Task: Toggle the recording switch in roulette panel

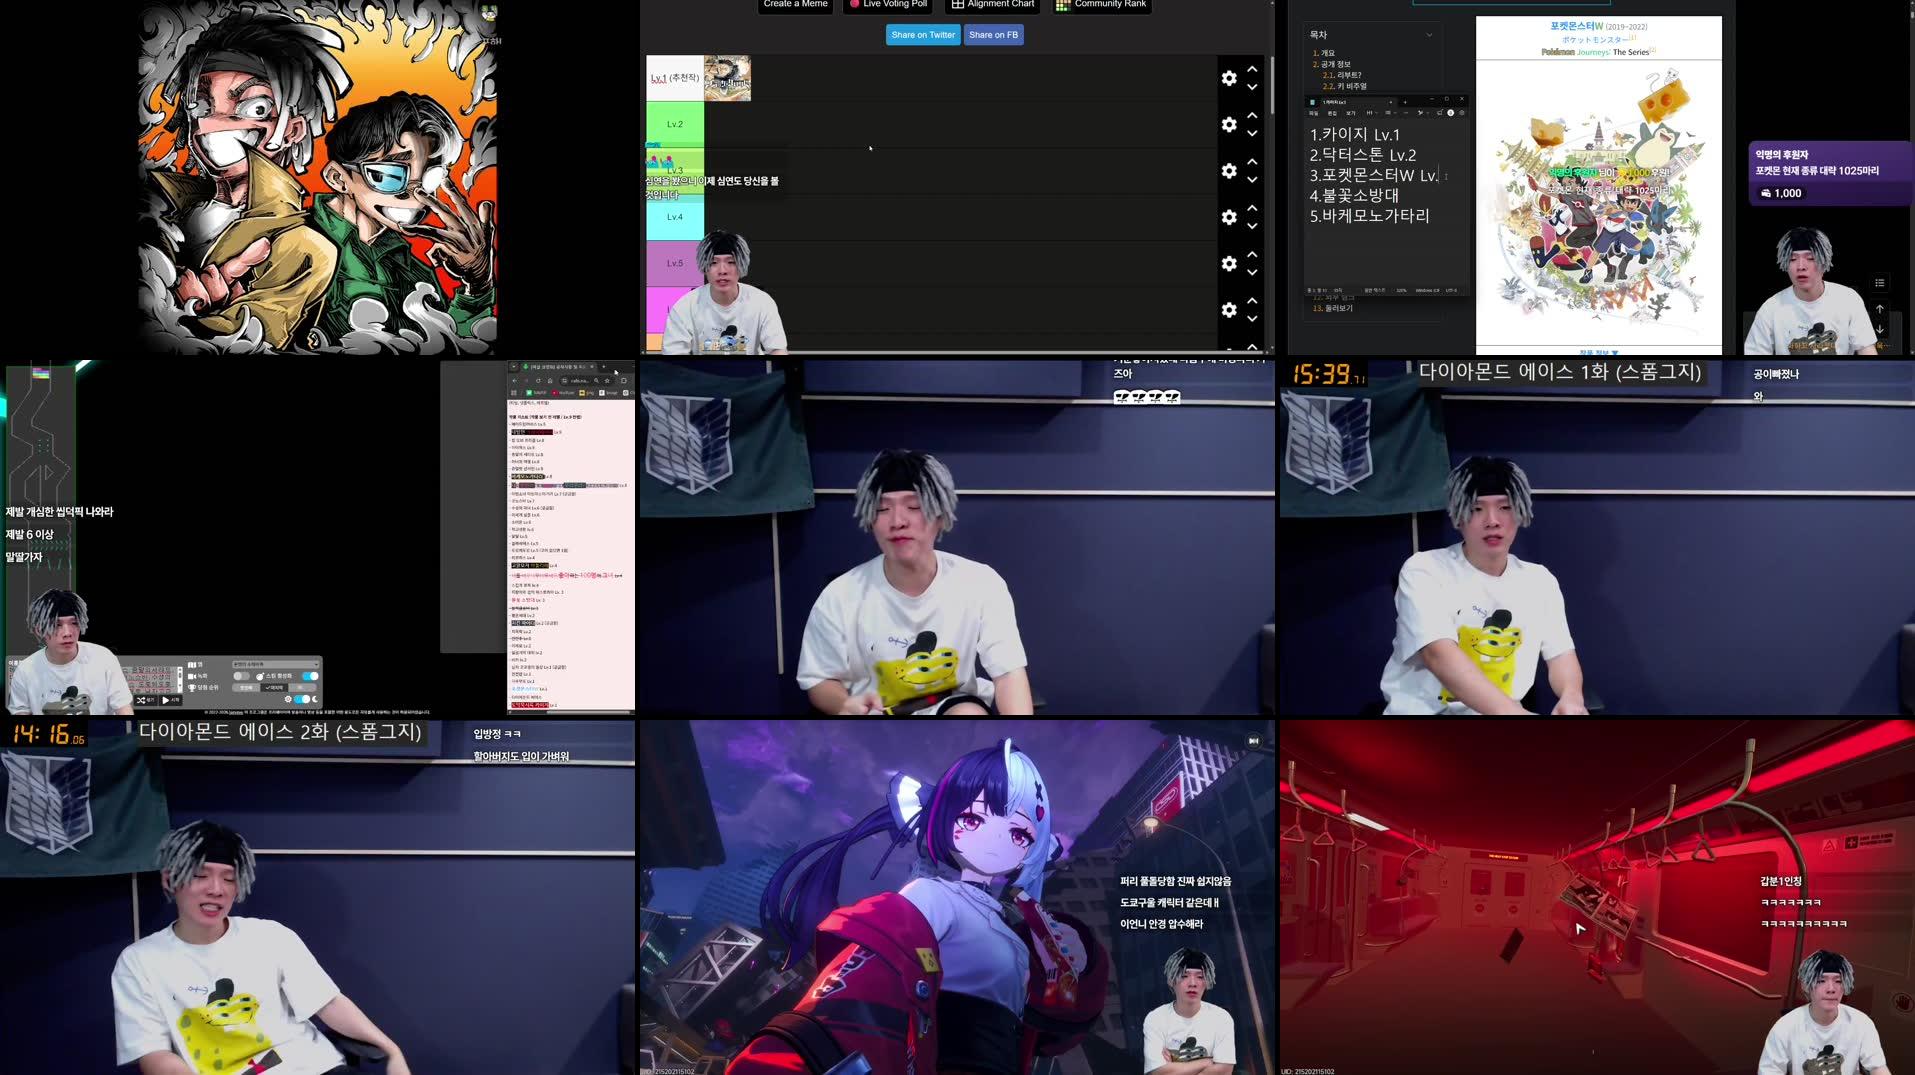Action: point(241,676)
